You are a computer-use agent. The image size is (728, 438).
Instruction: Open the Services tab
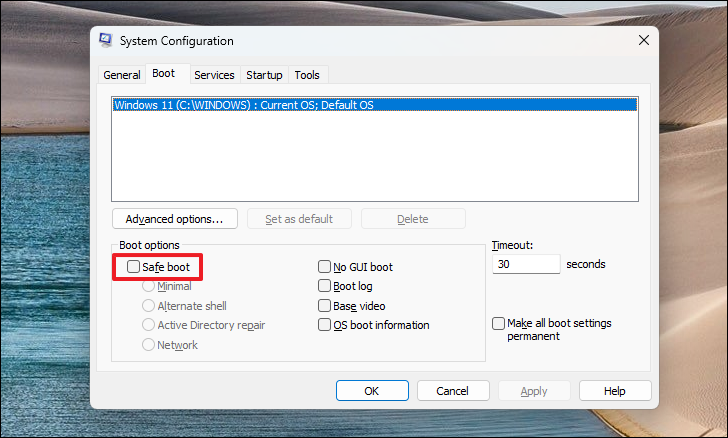tap(214, 75)
